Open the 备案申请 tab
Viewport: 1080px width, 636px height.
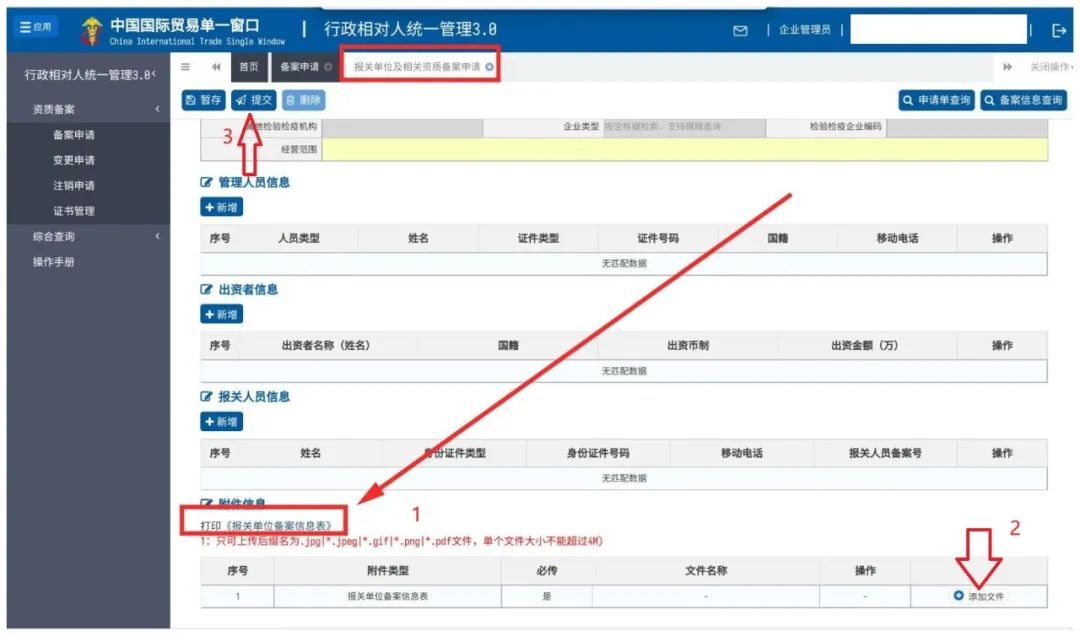[299, 68]
